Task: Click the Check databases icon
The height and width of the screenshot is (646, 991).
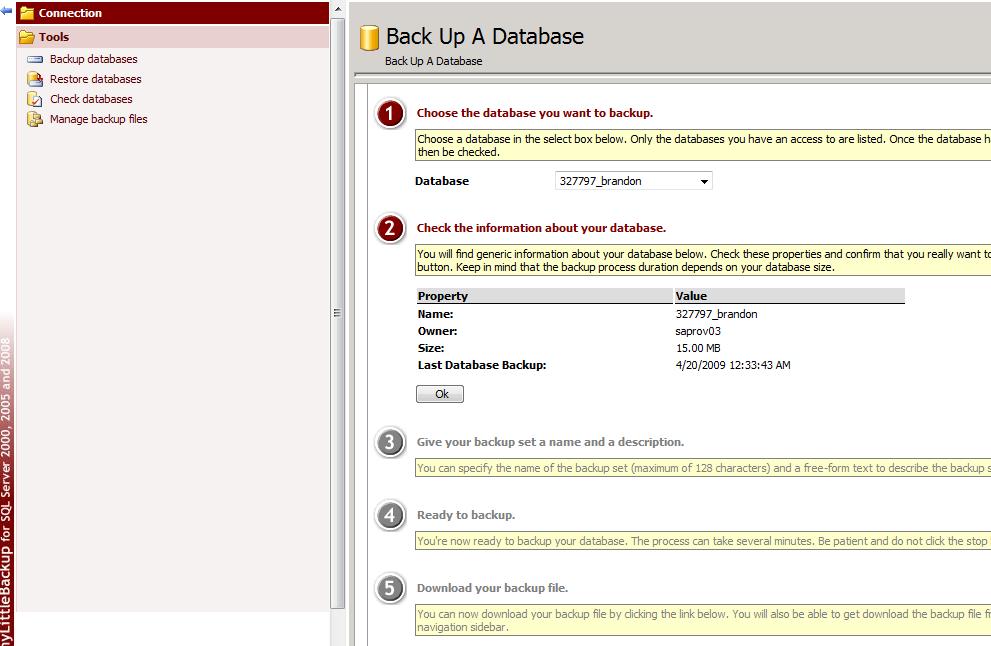Action: (35, 99)
